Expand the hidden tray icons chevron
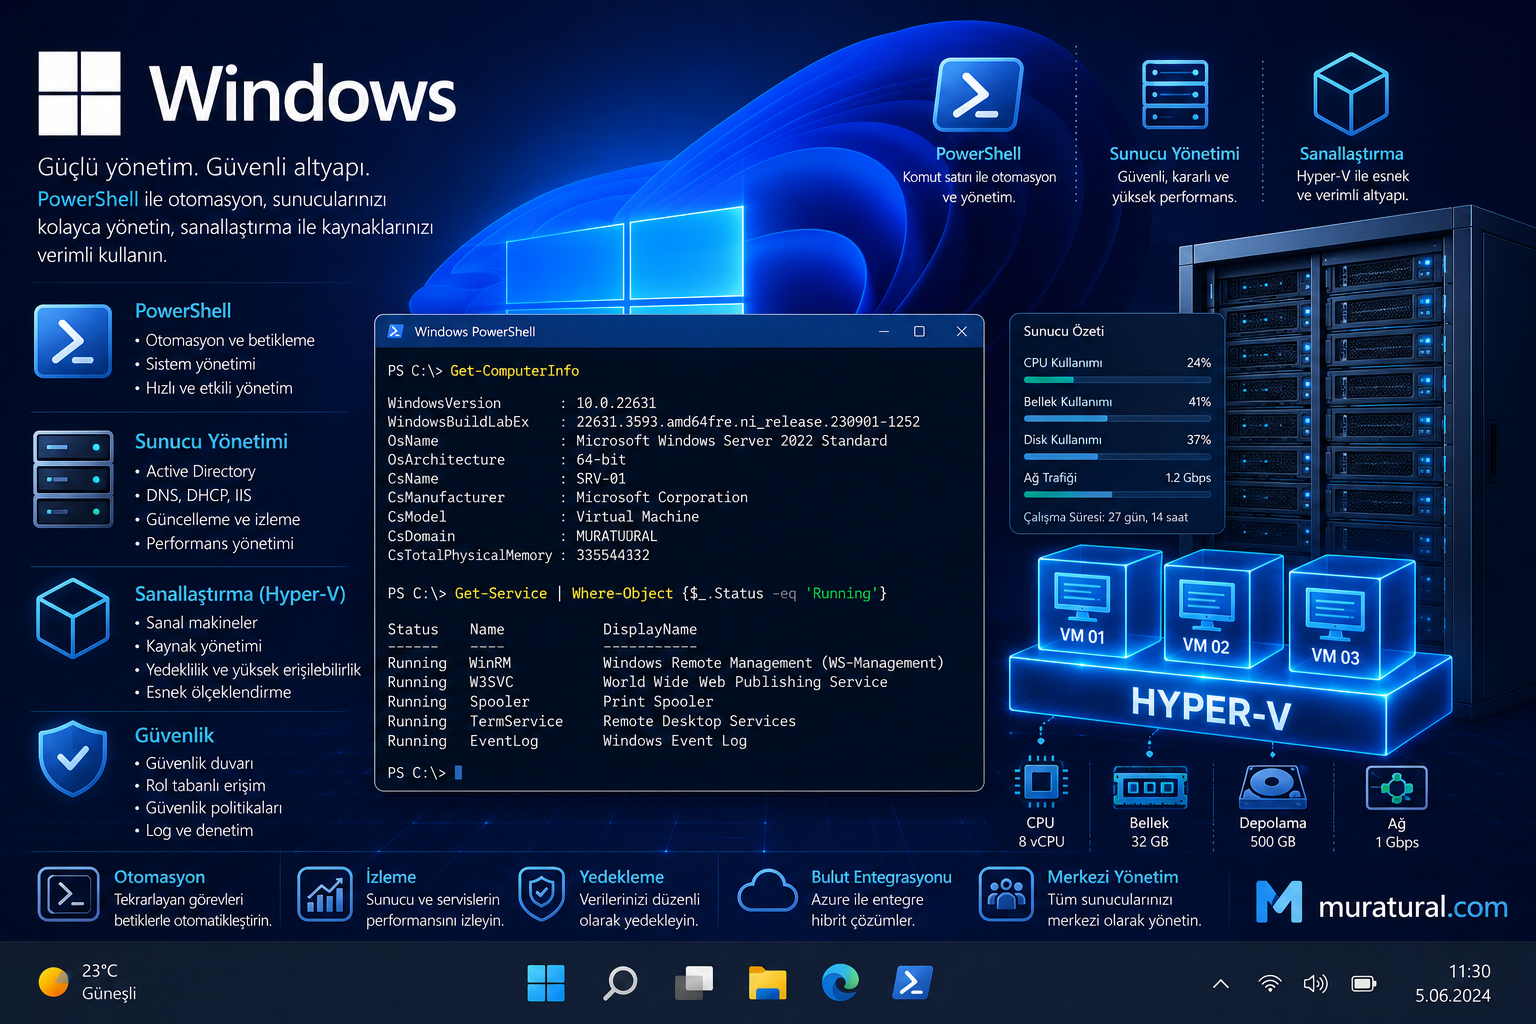Viewport: 1536px width, 1024px height. (x=1221, y=984)
